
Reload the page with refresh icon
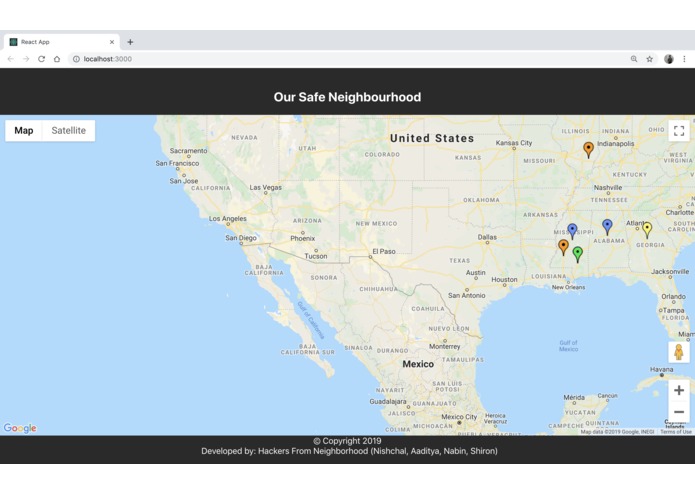point(41,59)
